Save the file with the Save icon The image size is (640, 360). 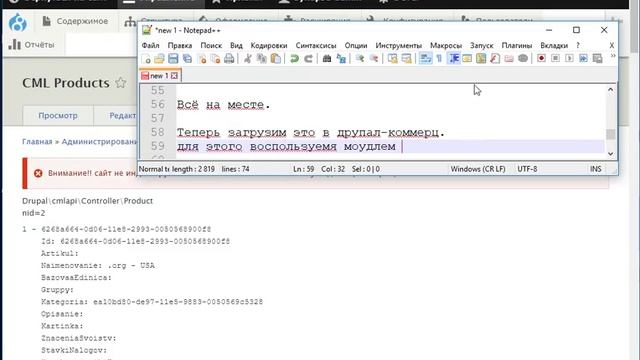[x=173, y=58]
